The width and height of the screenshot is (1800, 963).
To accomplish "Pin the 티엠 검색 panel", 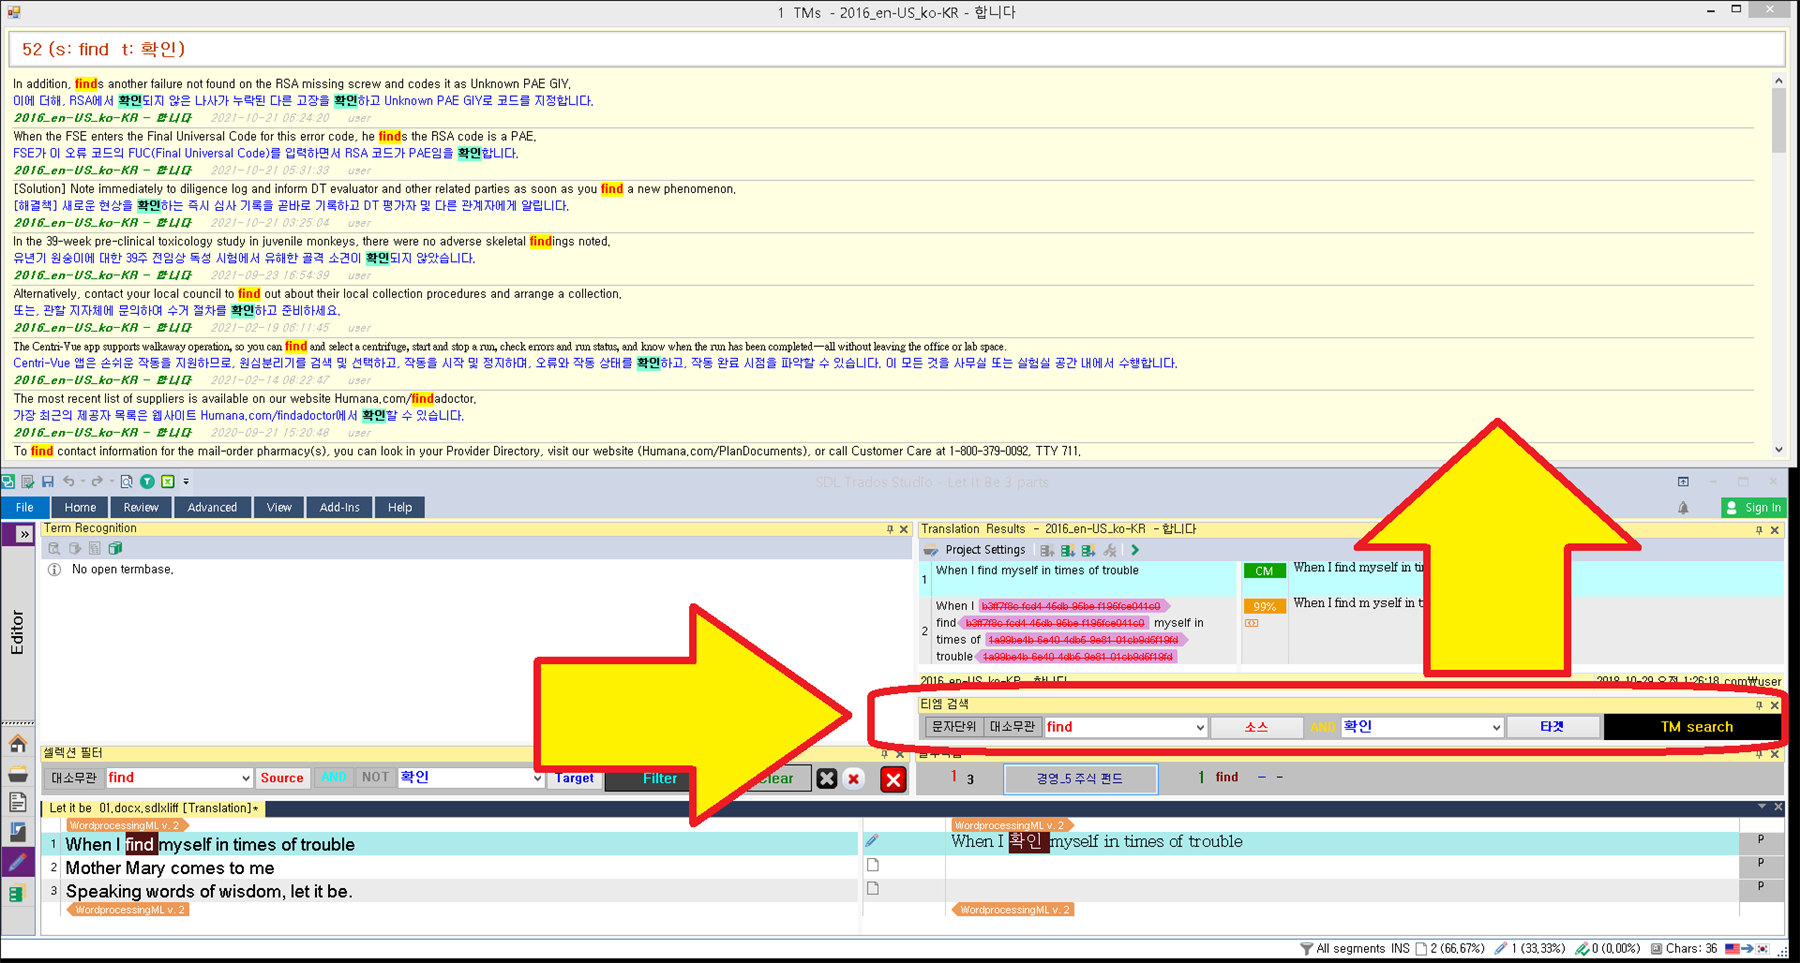I will point(1759,705).
